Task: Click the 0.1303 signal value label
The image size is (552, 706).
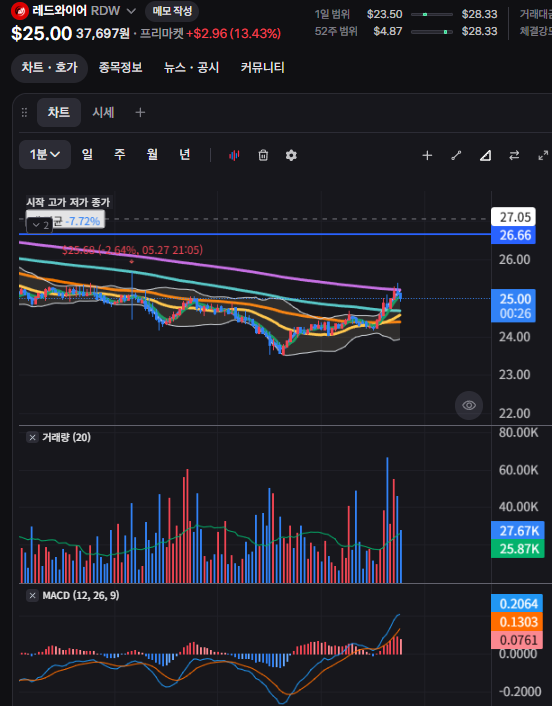Action: click(x=518, y=622)
